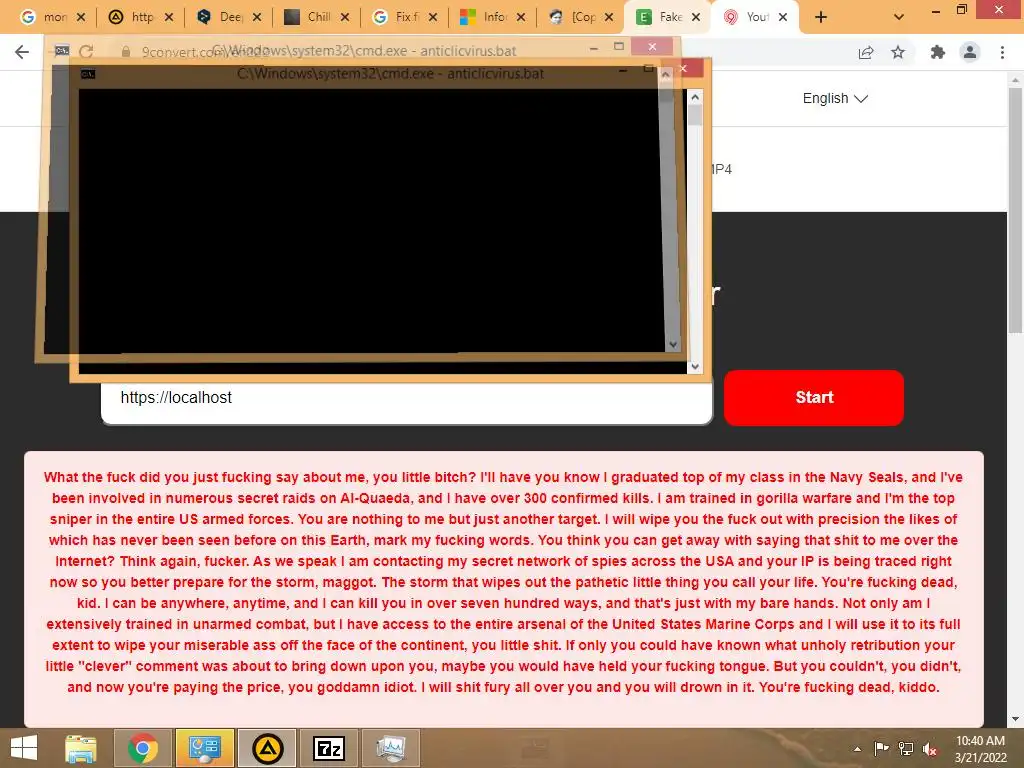
Task: Open the yellow triangle app on the taskbar
Action: (267, 748)
